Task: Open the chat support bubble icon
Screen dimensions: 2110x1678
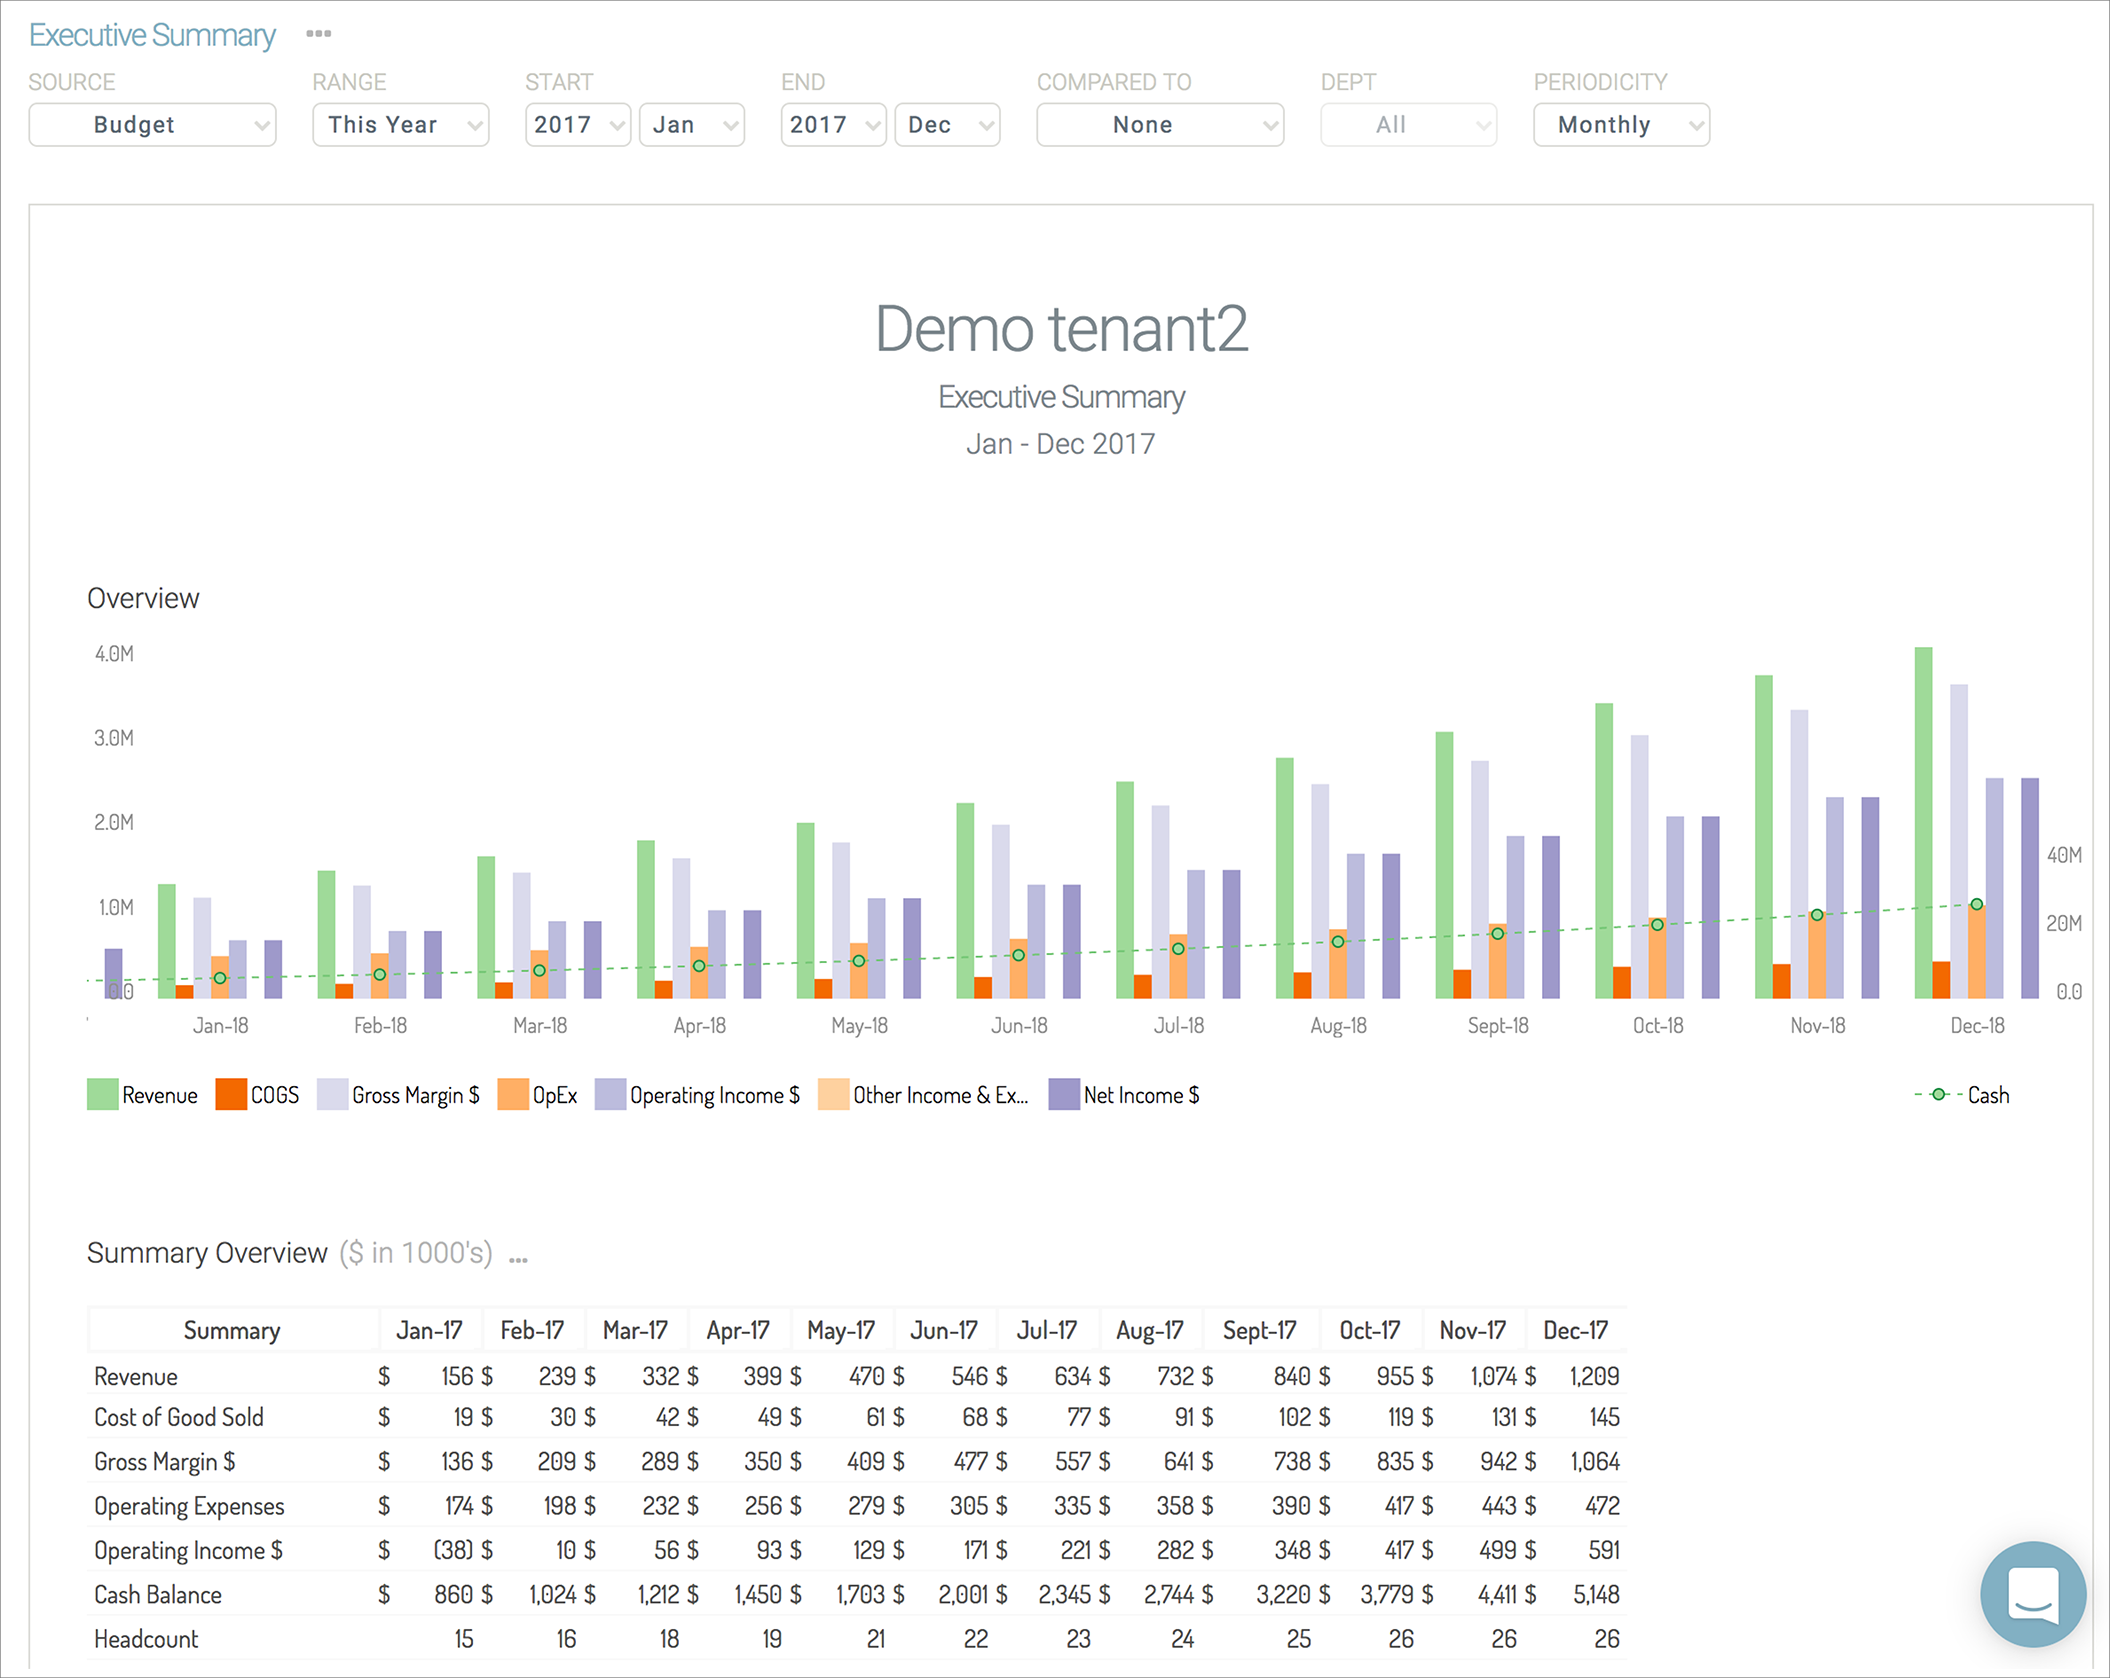Action: (x=2033, y=1593)
